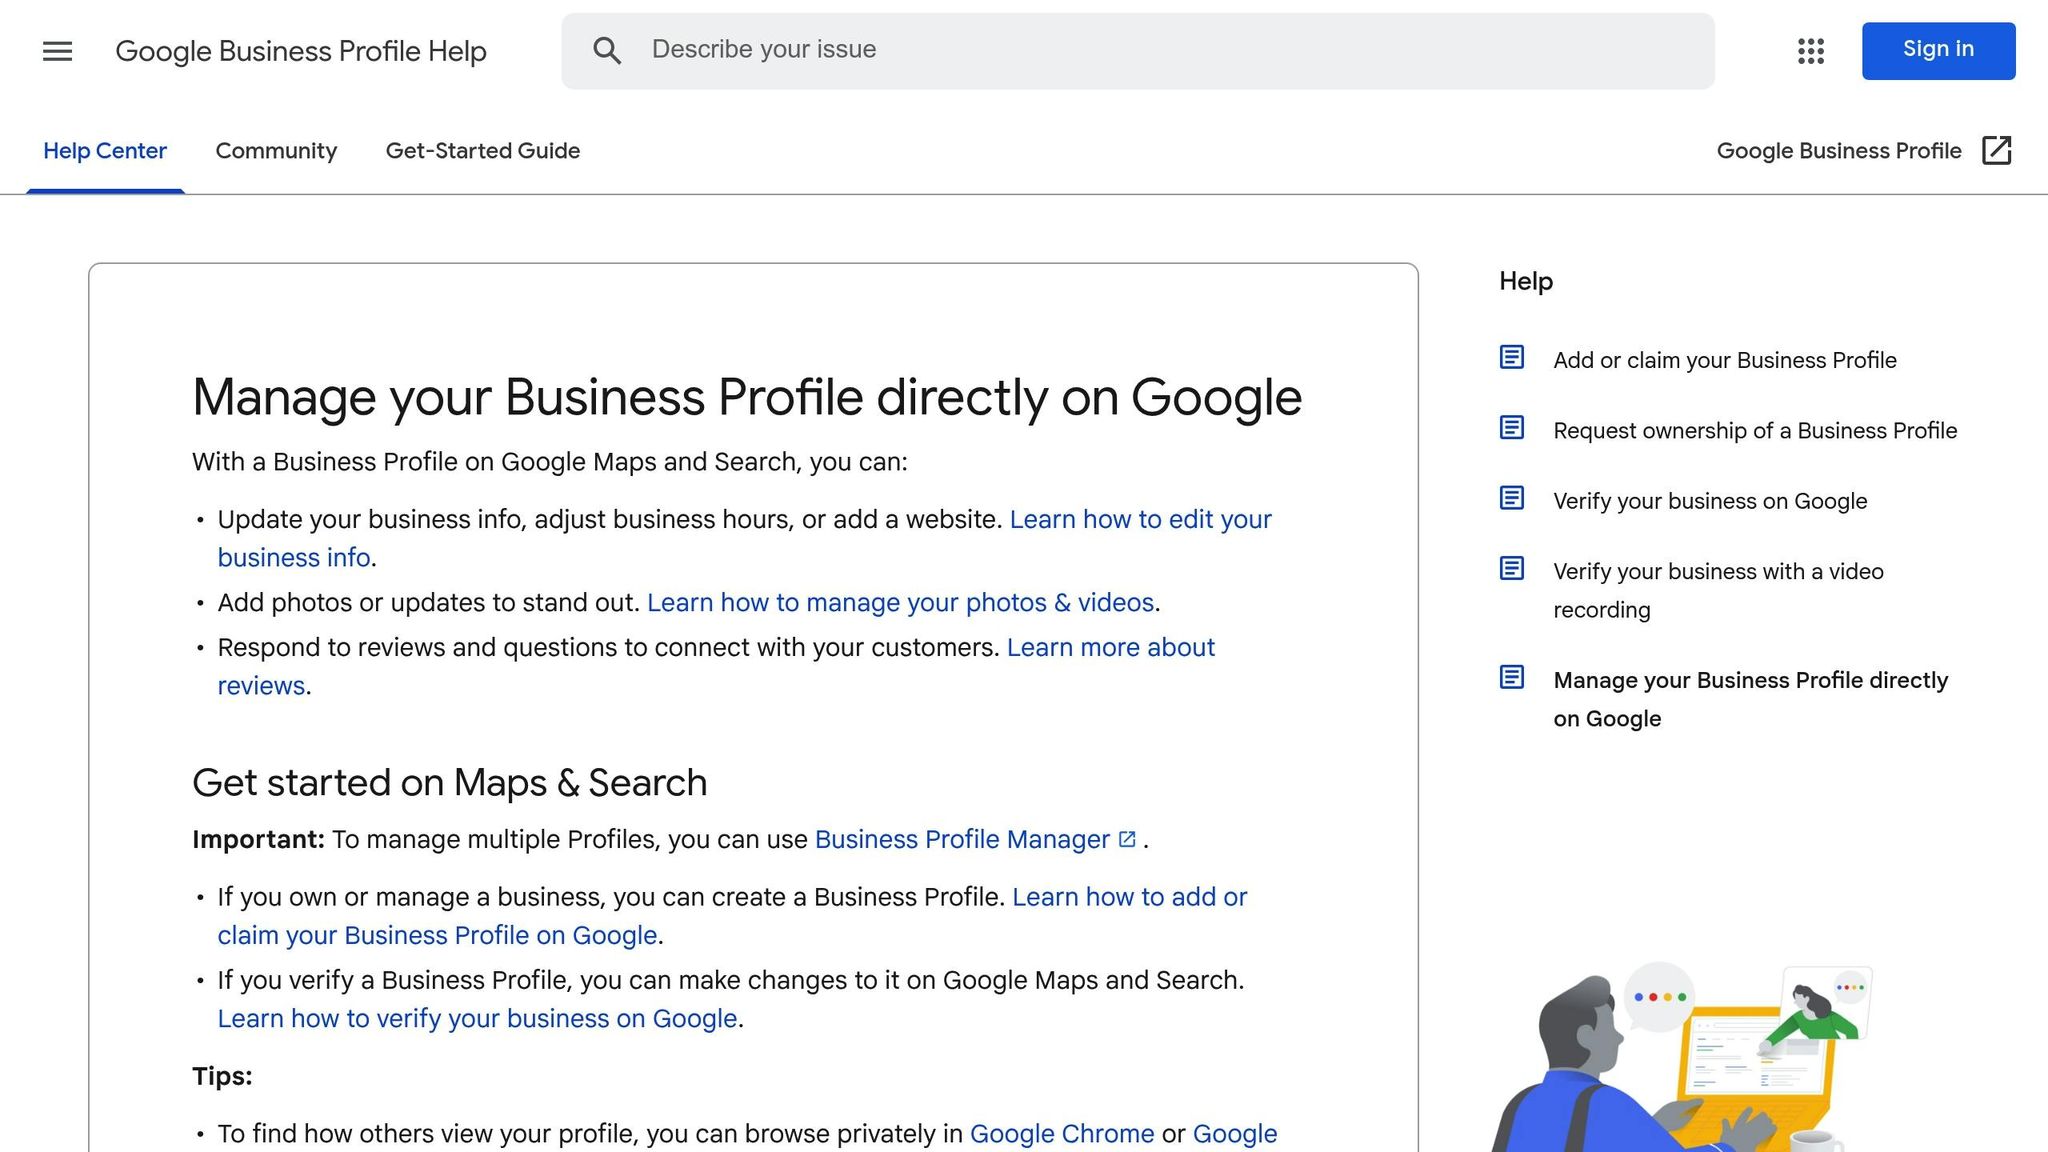Click the small external-link icon after Business Profile Manager
The width and height of the screenshot is (2048, 1152).
coord(1127,839)
